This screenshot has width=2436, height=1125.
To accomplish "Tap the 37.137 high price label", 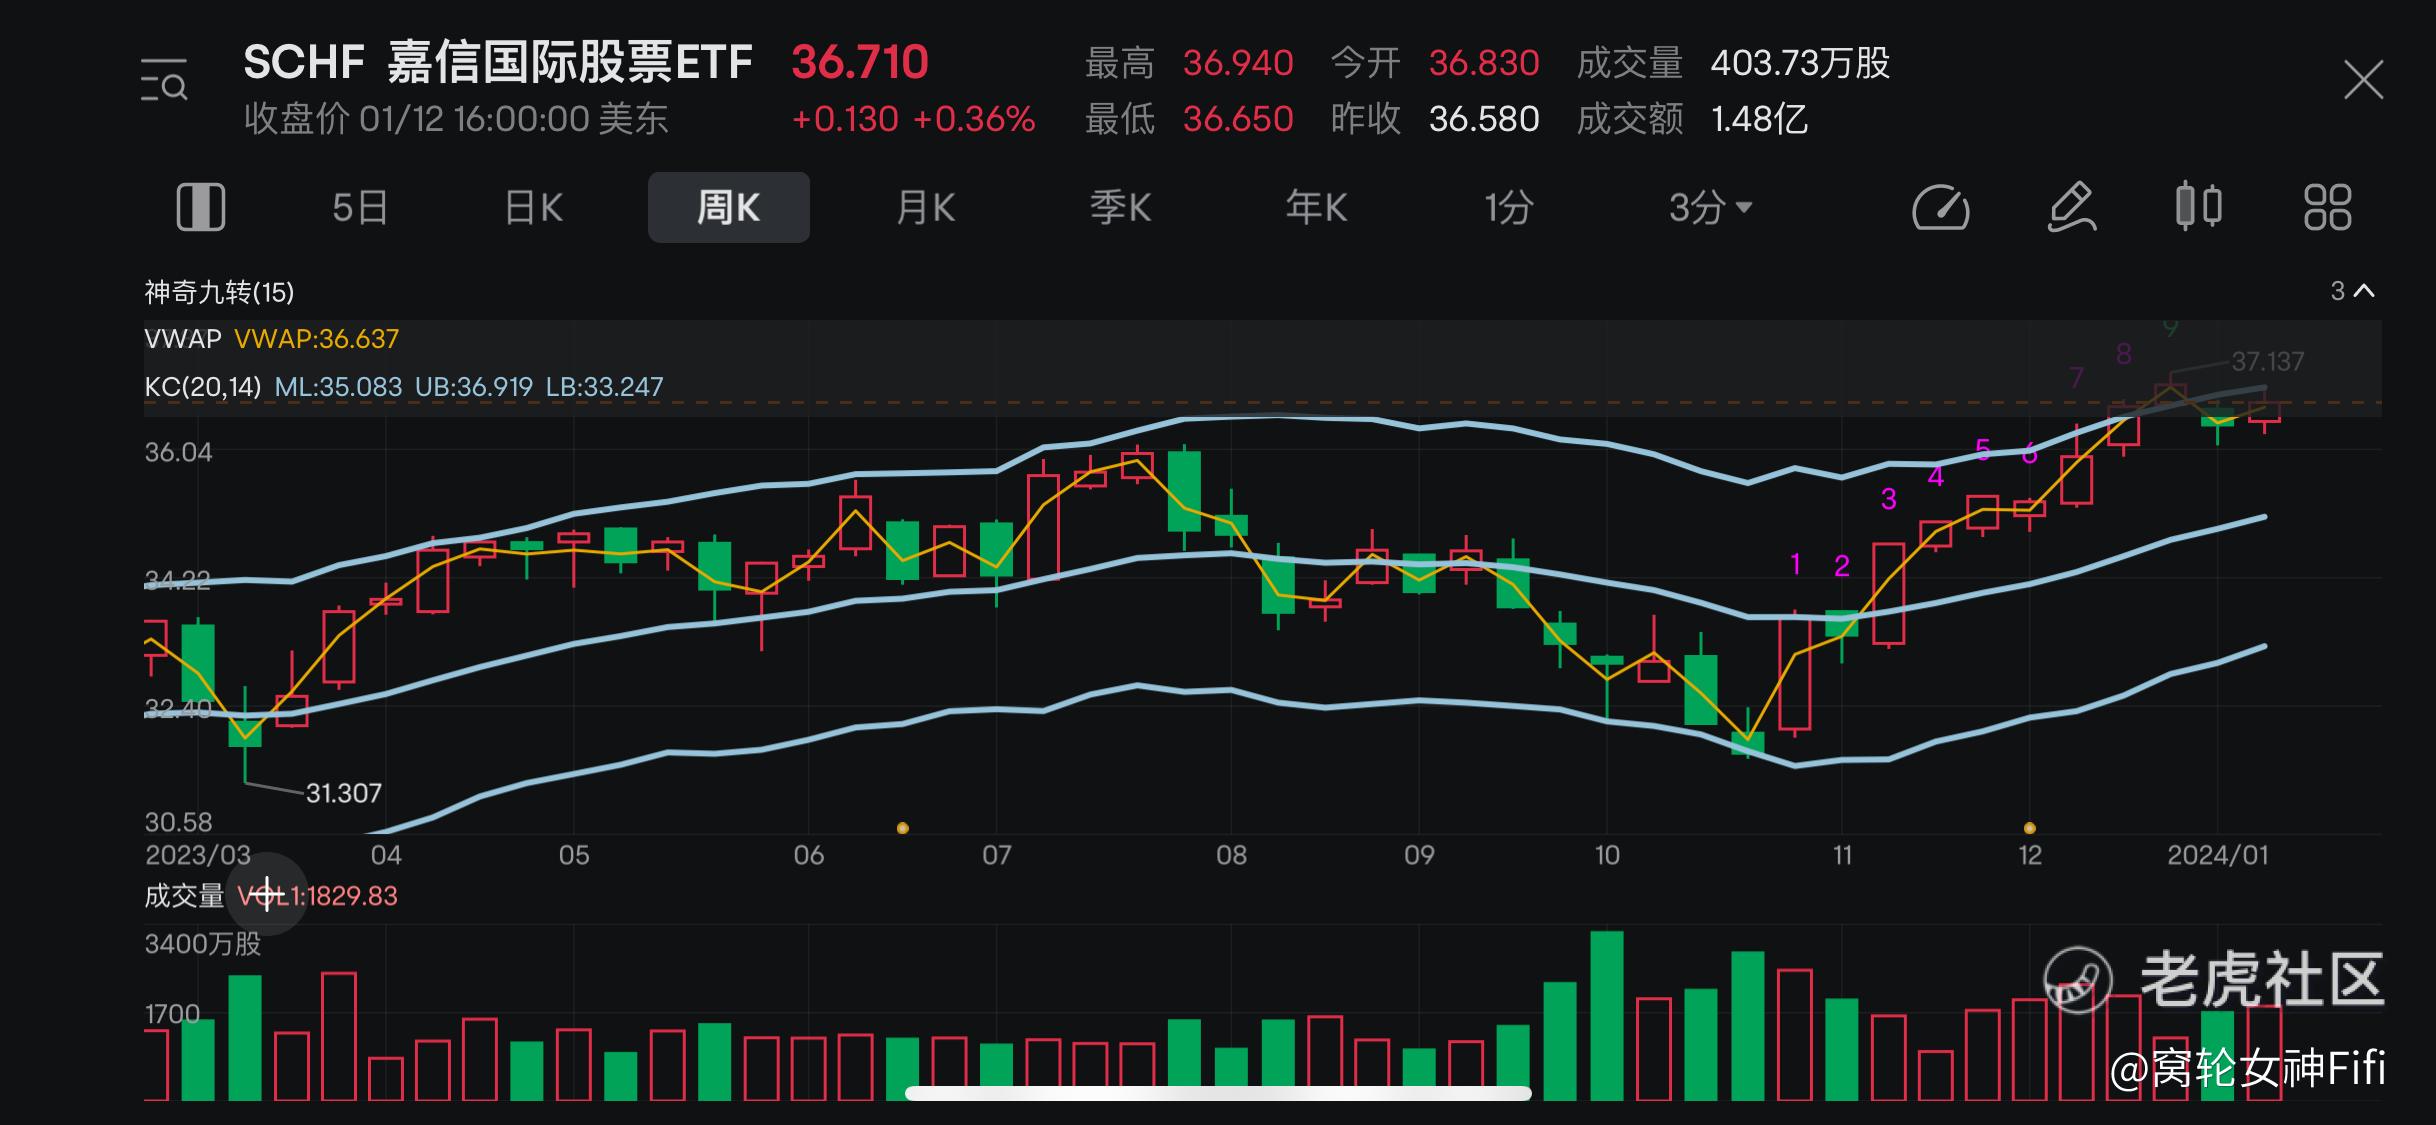I will (2267, 361).
